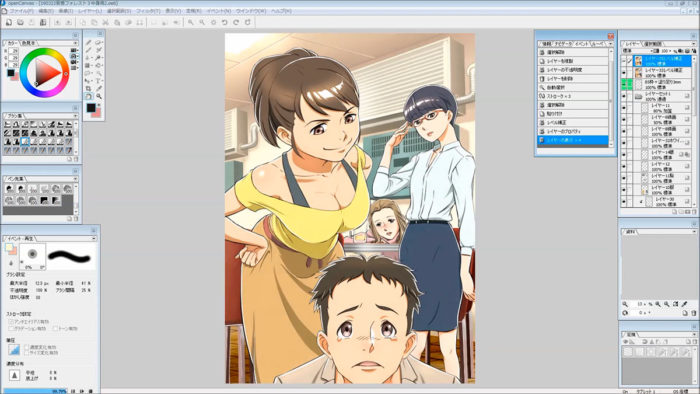Select the Text tool in tool palette
This screenshot has width=700, height=394.
point(99,81)
